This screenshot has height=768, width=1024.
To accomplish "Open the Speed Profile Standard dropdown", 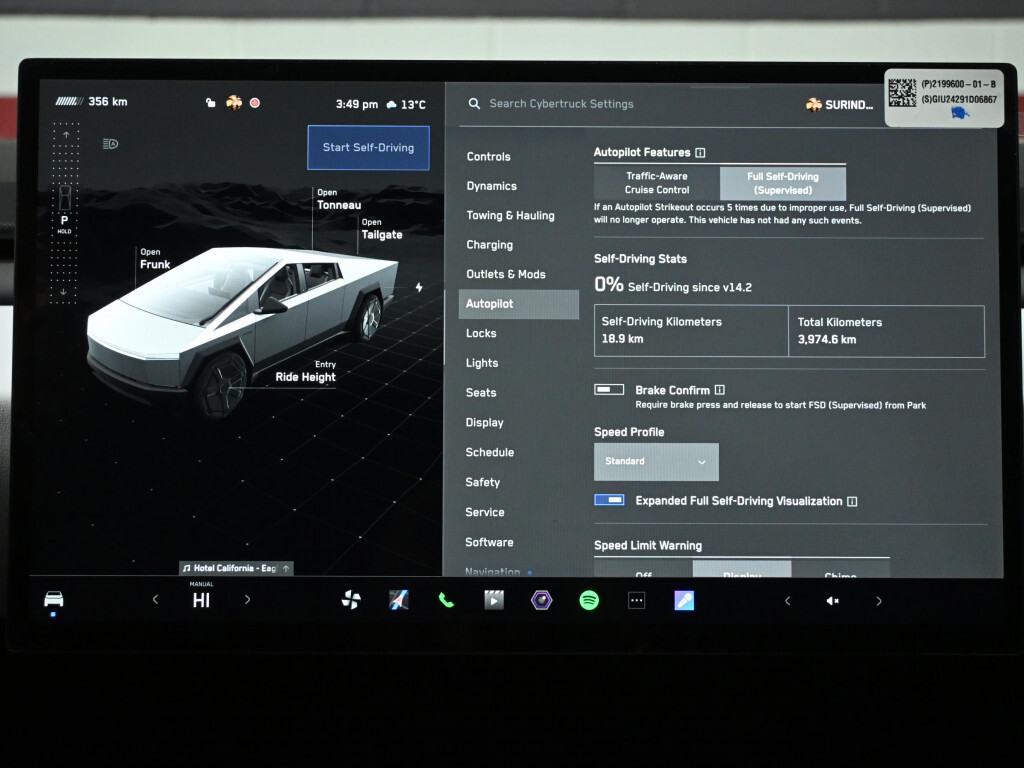I will [x=656, y=462].
